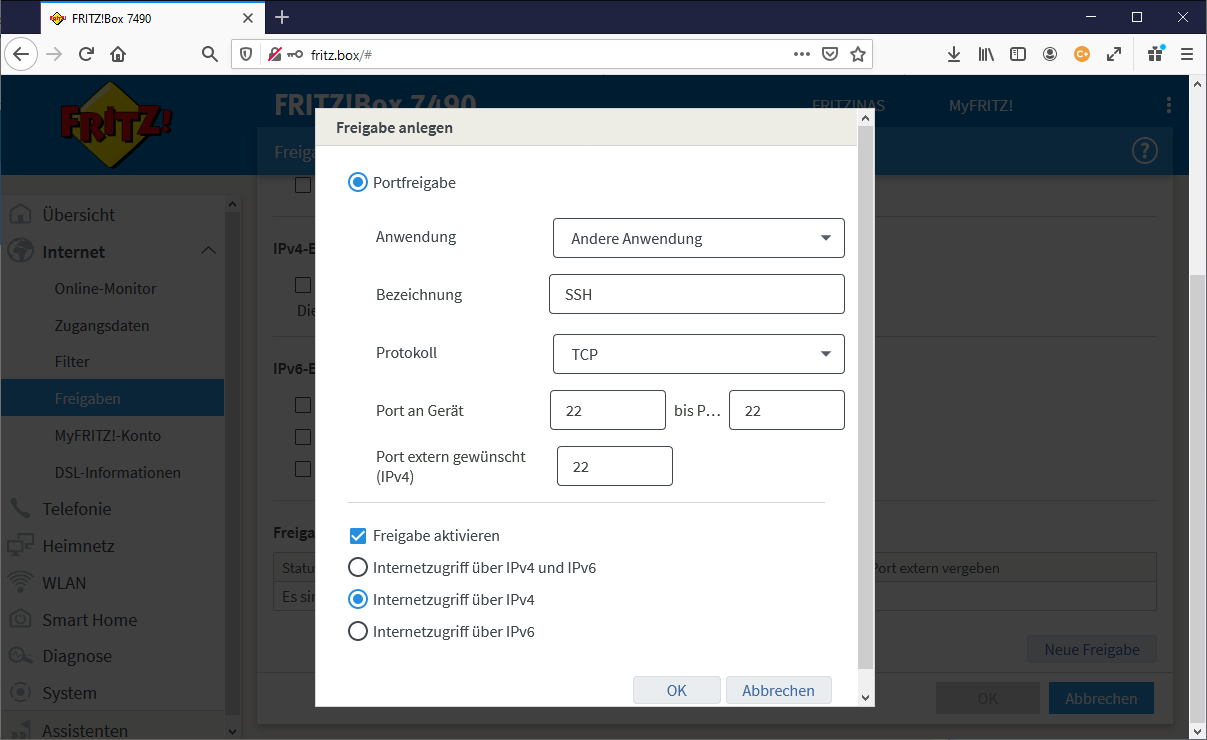This screenshot has height=740, width=1207.
Task: Click the browser forward arrow
Action: (54, 54)
